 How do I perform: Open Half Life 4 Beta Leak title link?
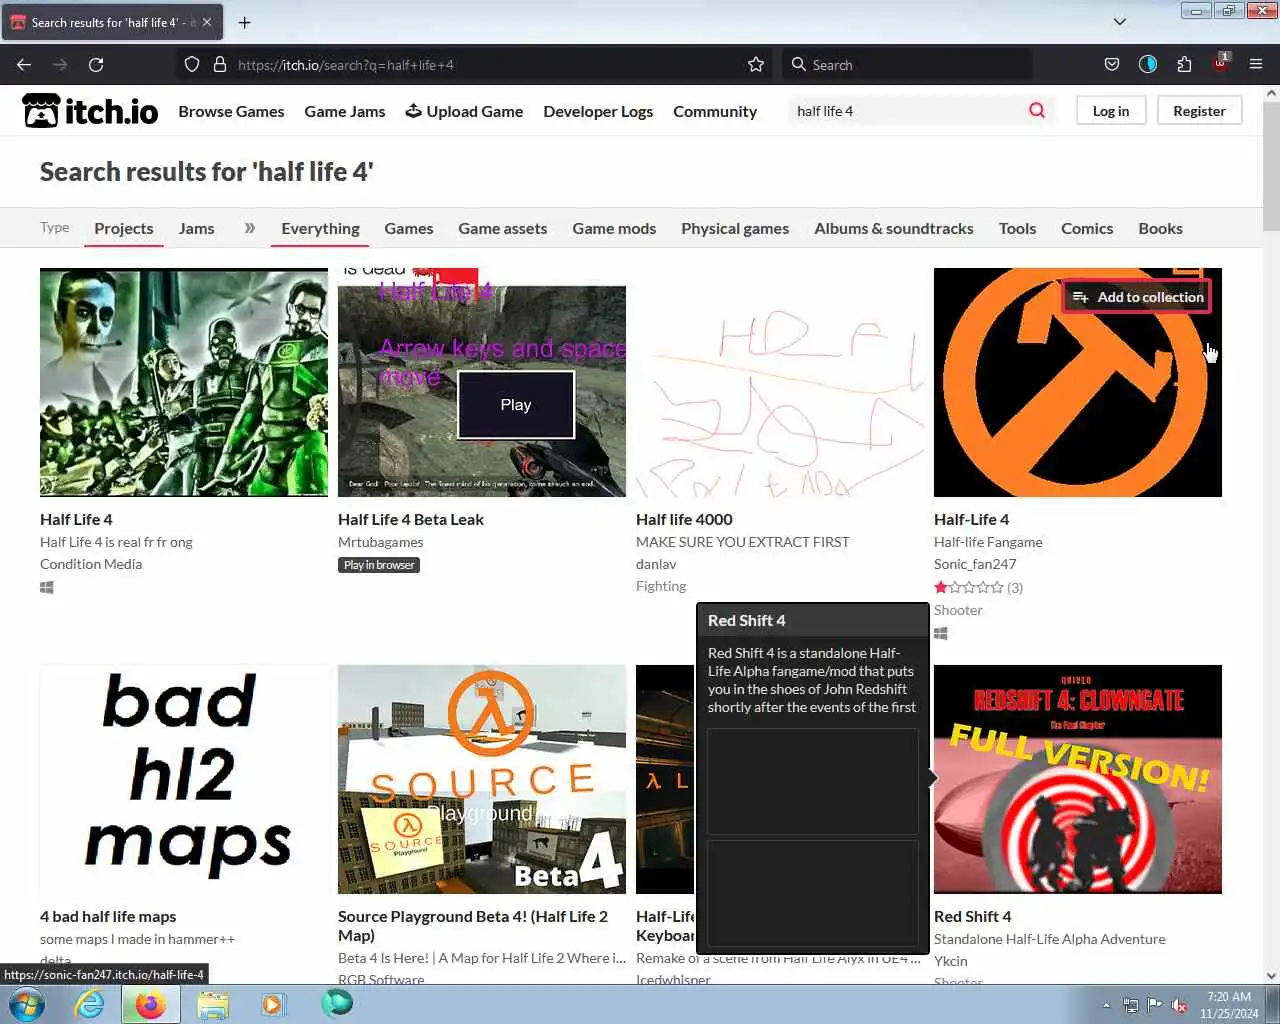click(411, 519)
